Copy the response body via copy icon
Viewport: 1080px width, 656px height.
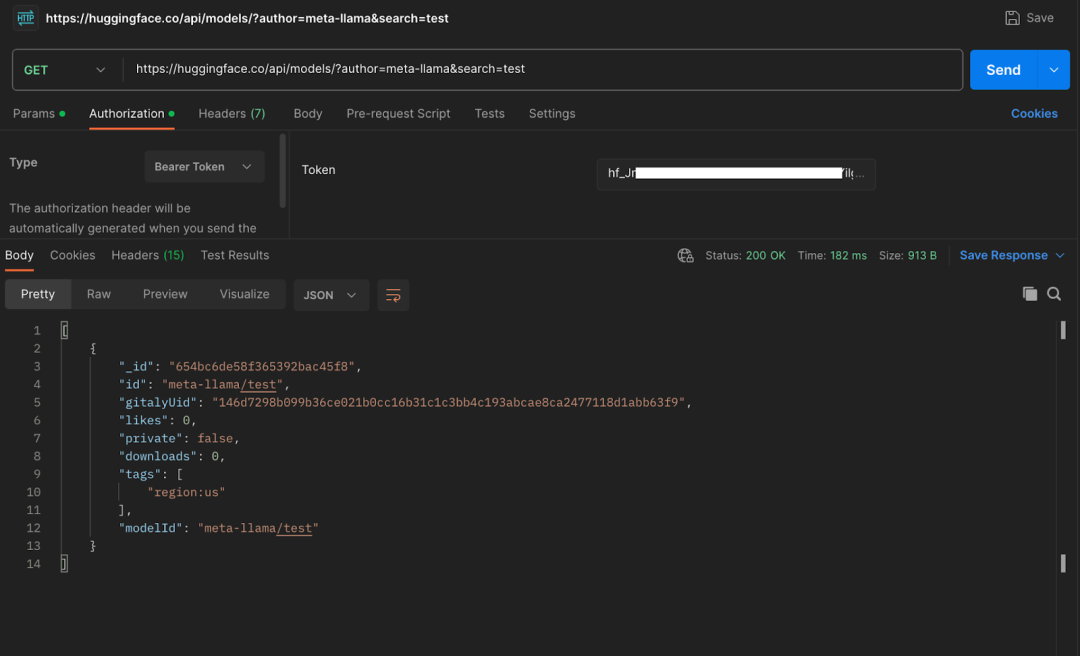pyautogui.click(x=1030, y=294)
